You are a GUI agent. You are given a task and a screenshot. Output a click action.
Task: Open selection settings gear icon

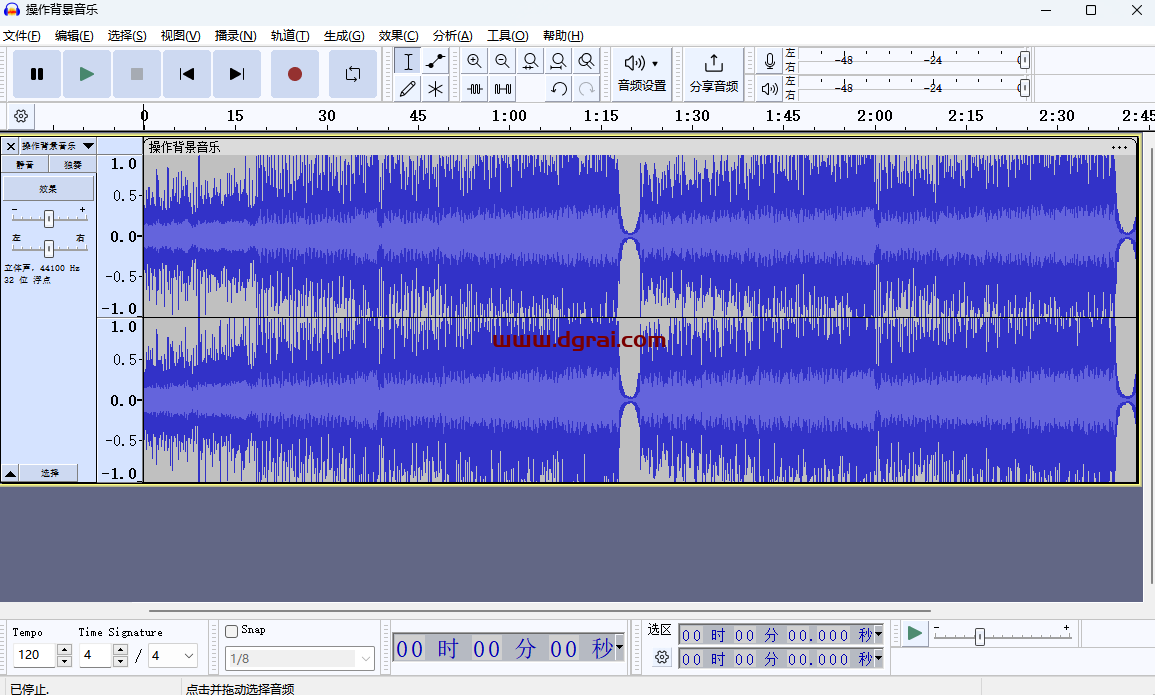coord(661,657)
